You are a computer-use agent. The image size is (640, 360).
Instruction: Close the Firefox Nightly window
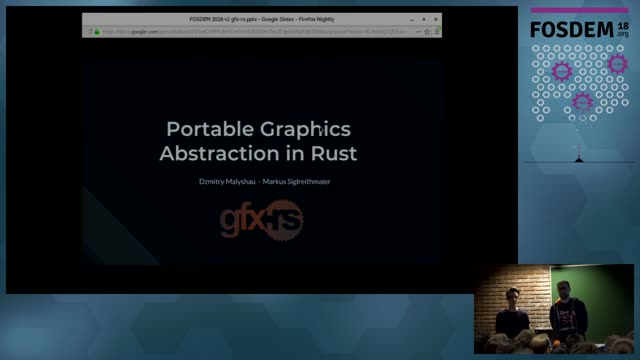pos(436,19)
